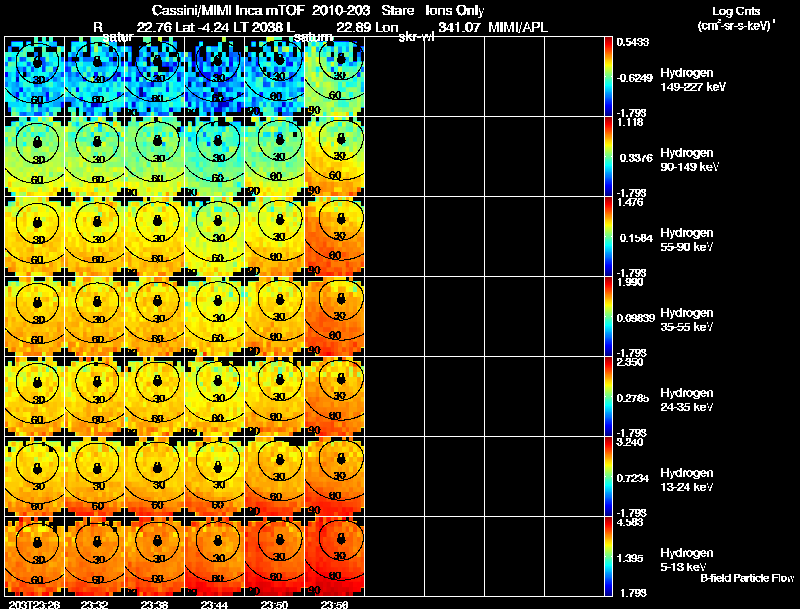
Task: Click the '23:44' time label
Action: [215, 604]
